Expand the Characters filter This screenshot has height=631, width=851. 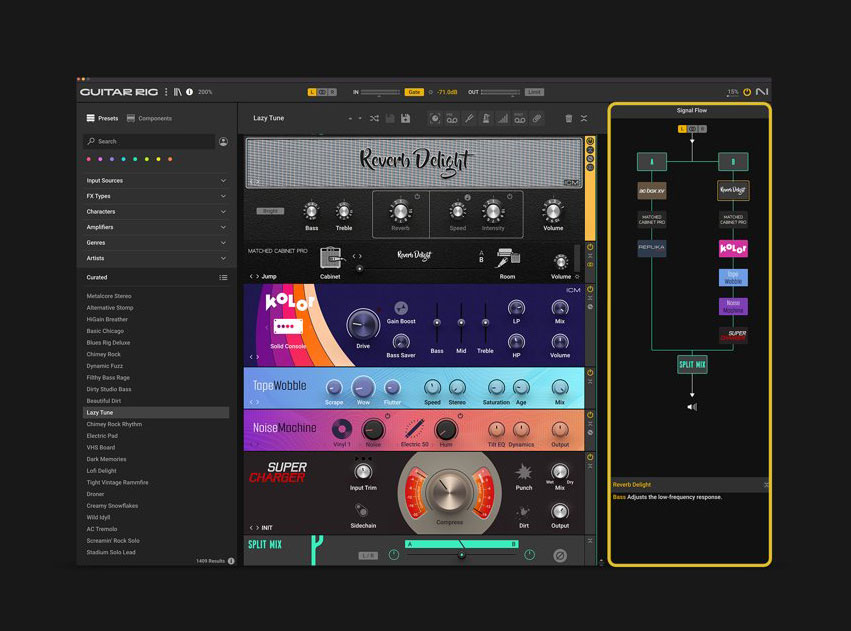click(156, 212)
